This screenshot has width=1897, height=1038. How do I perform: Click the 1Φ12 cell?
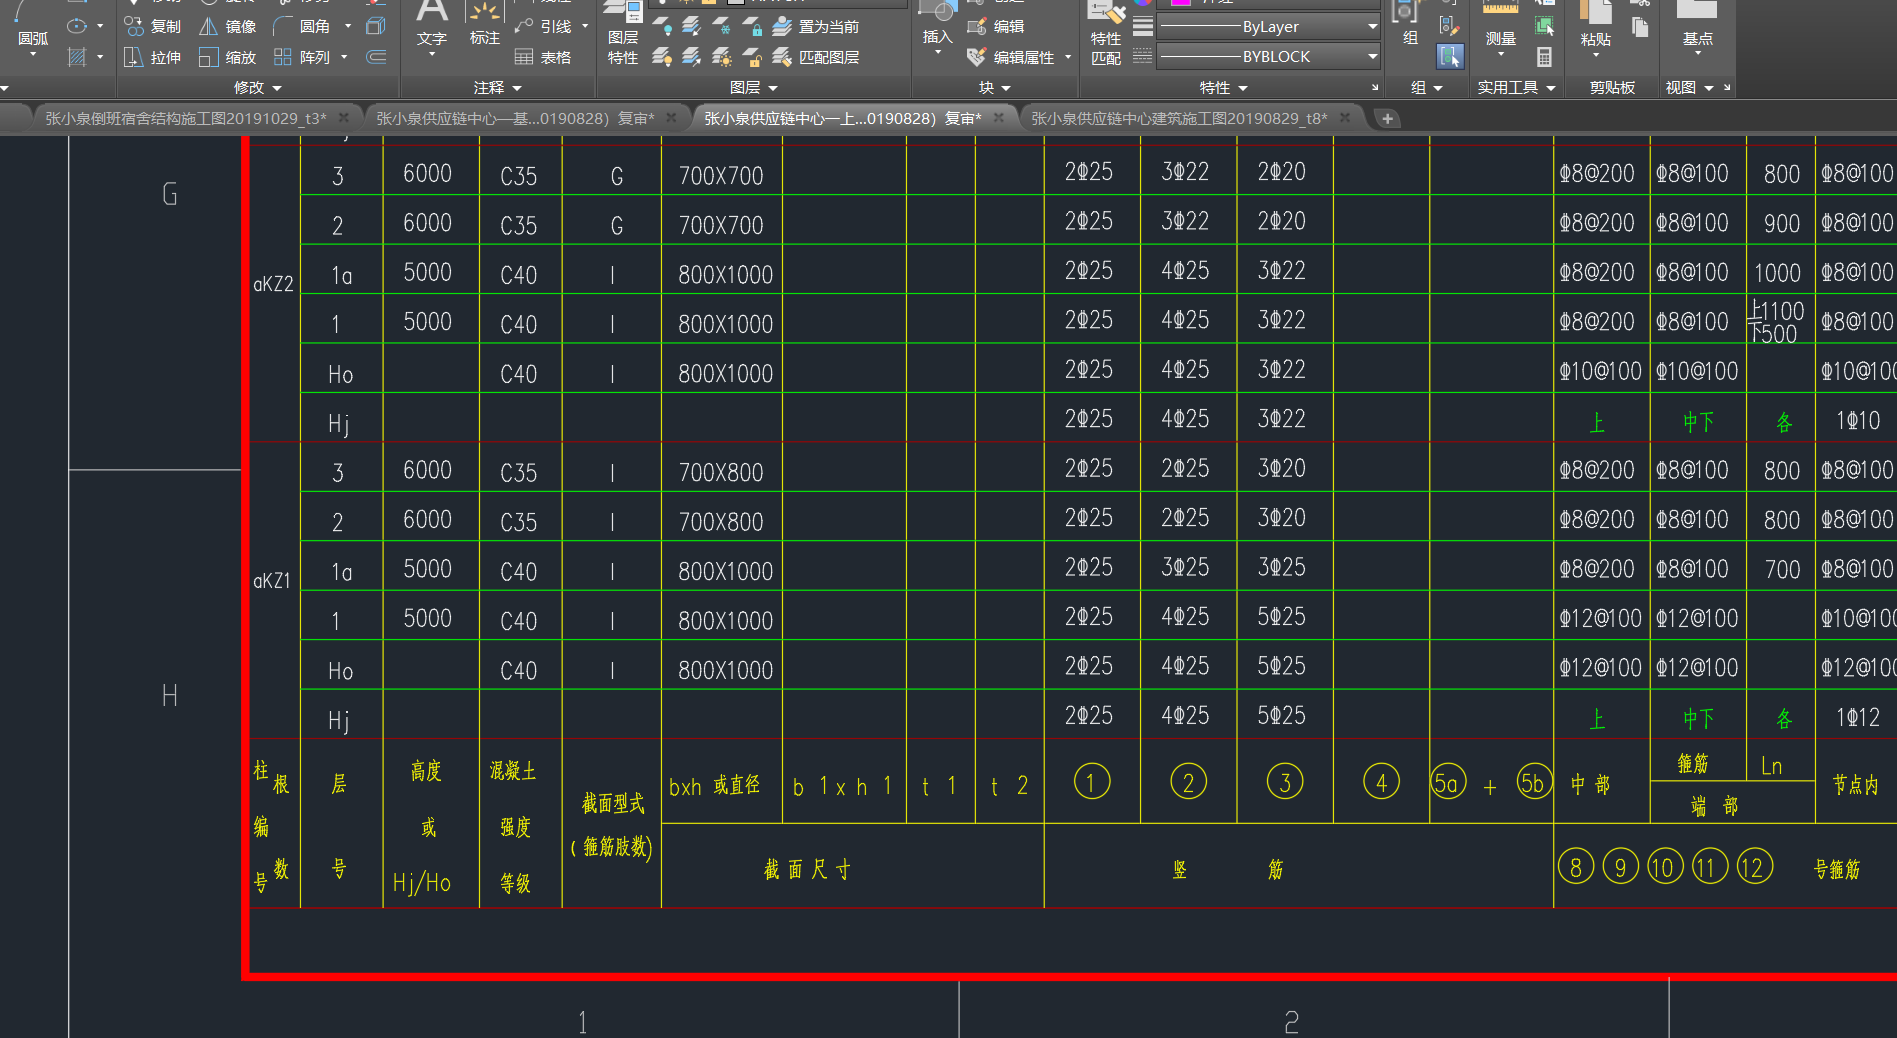1858,717
